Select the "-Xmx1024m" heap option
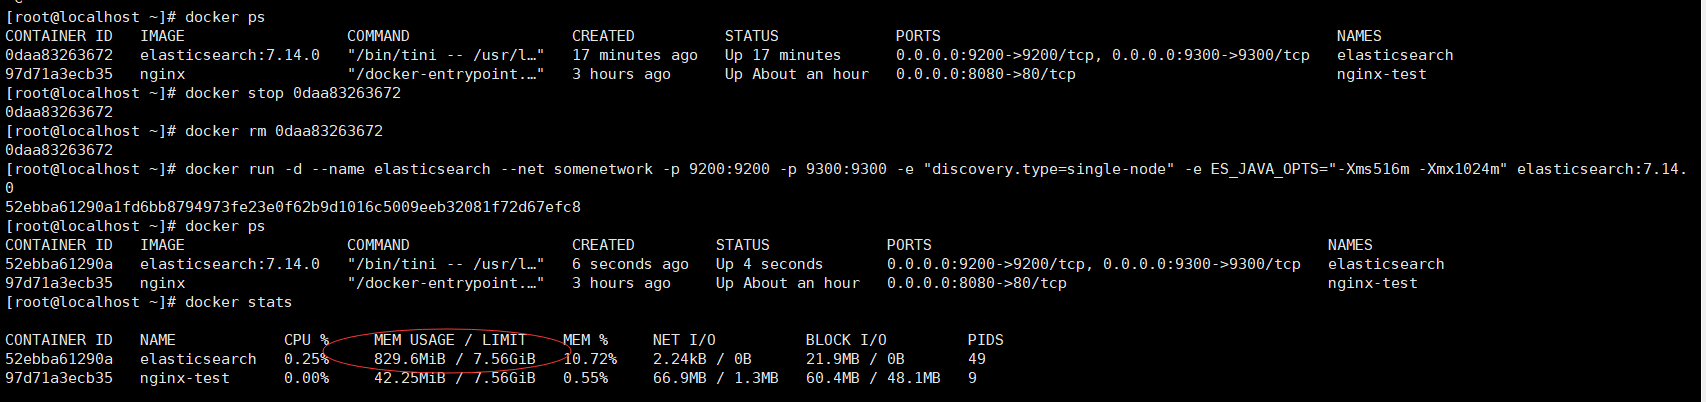 1459,169
